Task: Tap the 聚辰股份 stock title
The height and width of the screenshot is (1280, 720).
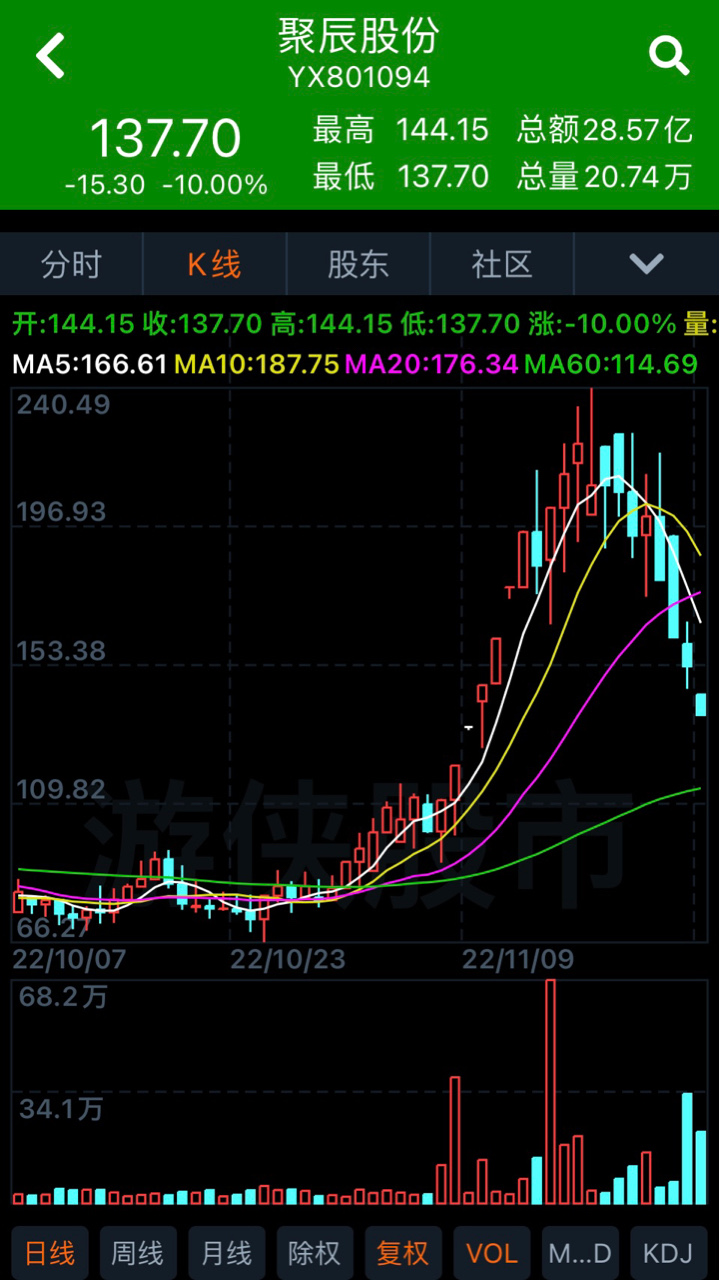Action: point(359,36)
